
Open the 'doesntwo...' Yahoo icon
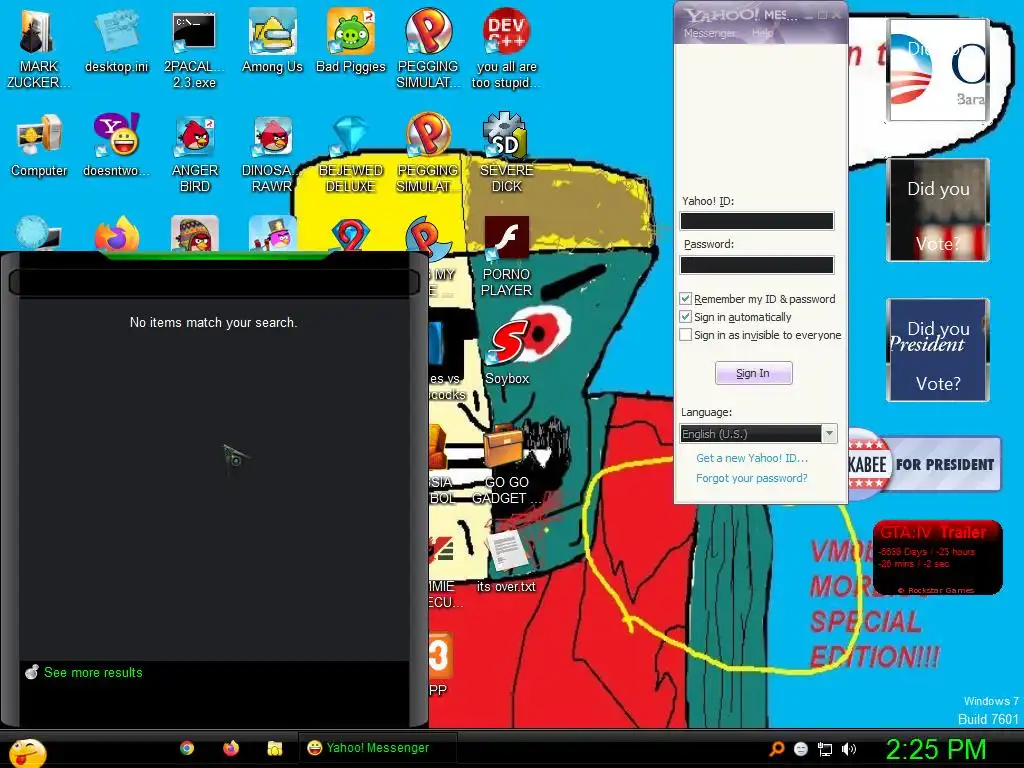pyautogui.click(x=116, y=145)
